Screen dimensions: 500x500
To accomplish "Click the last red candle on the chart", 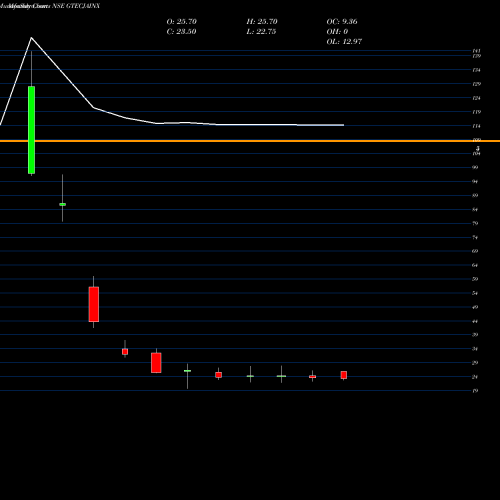I will pyautogui.click(x=344, y=375).
